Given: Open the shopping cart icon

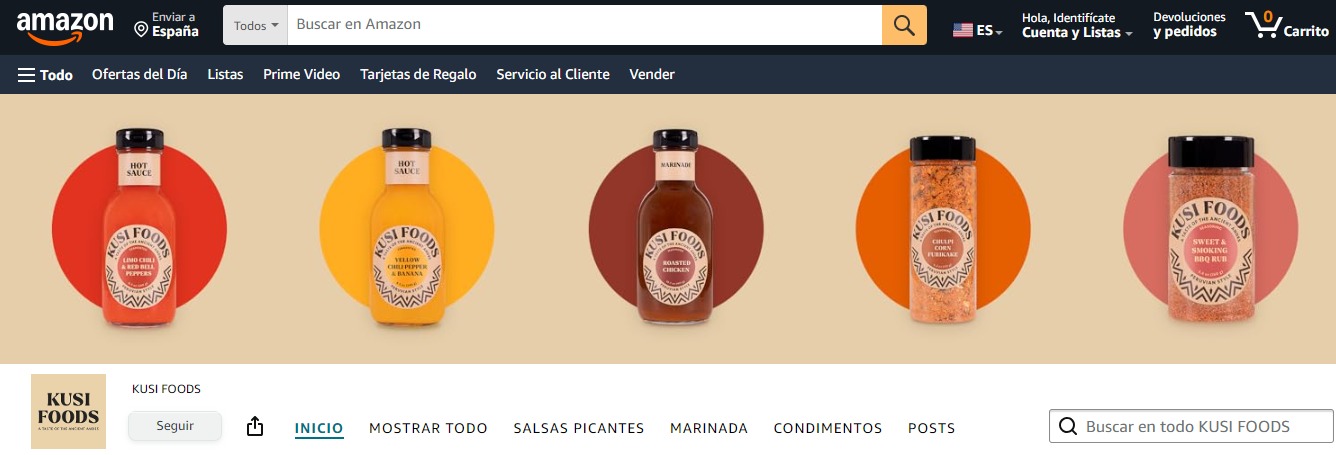Looking at the screenshot, I should pos(1262,25).
